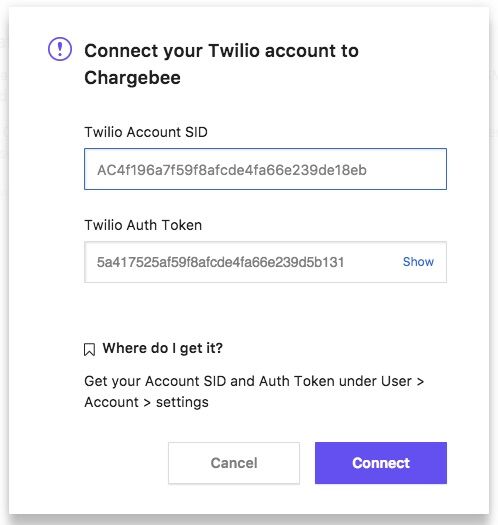Connect the Twilio account to Chargebee
498x525 pixels.
[x=381, y=463]
